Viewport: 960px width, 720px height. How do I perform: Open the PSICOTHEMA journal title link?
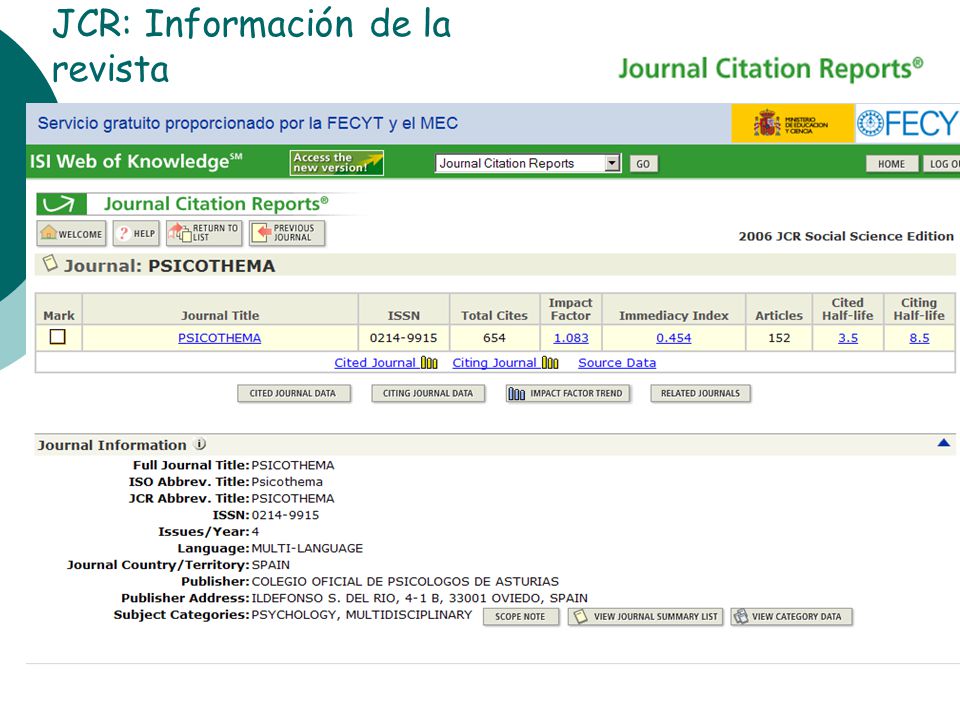[219, 338]
